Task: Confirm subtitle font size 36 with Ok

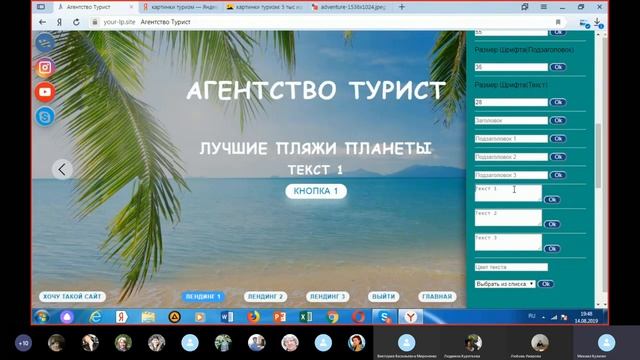Action: pyautogui.click(x=558, y=67)
